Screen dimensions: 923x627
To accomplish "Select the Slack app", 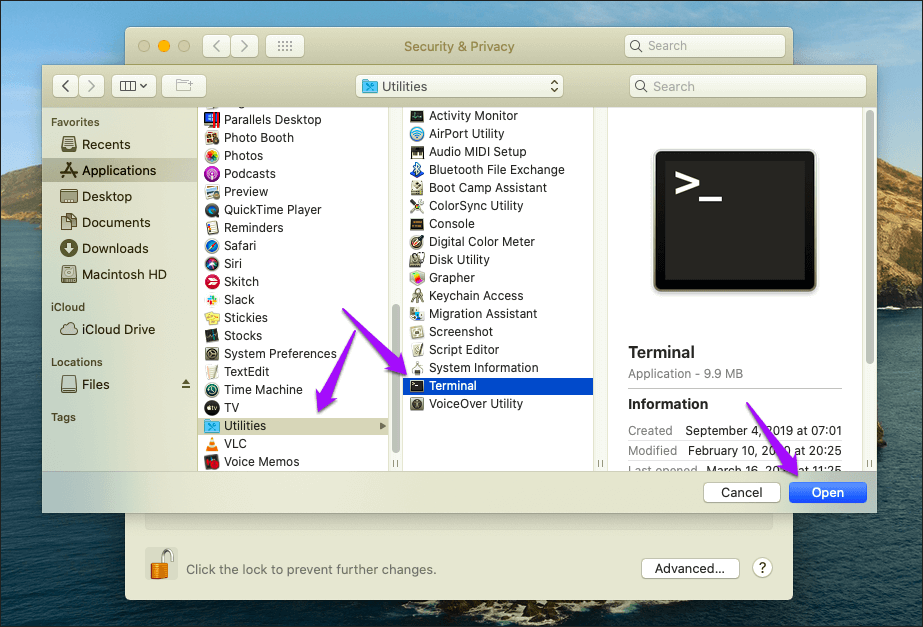I will point(293,300).
